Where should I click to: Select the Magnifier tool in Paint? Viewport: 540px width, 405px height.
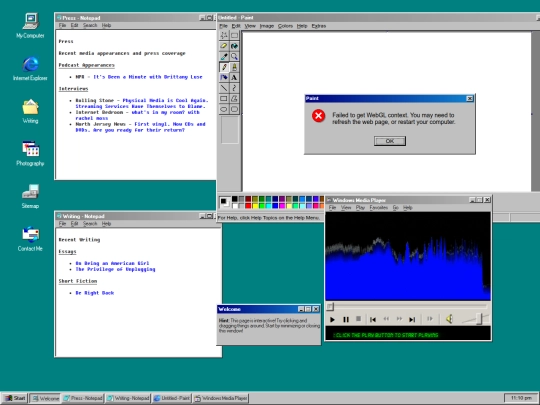pos(235,56)
